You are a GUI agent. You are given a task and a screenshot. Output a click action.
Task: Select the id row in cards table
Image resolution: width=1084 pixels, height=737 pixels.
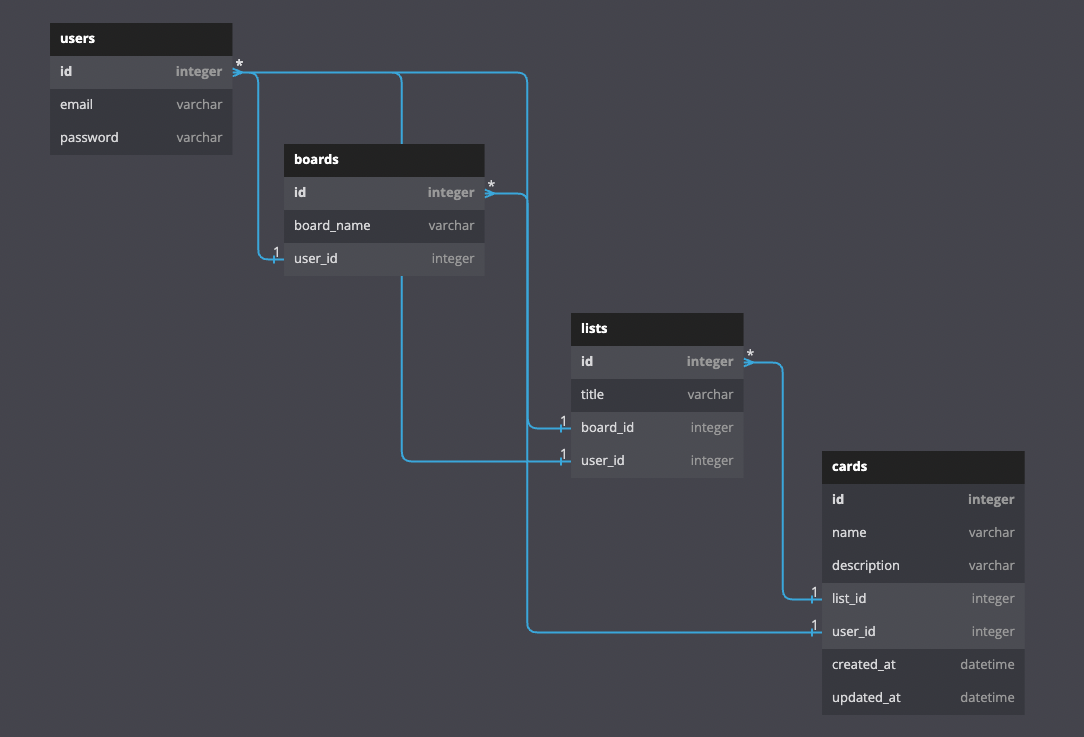(923, 500)
